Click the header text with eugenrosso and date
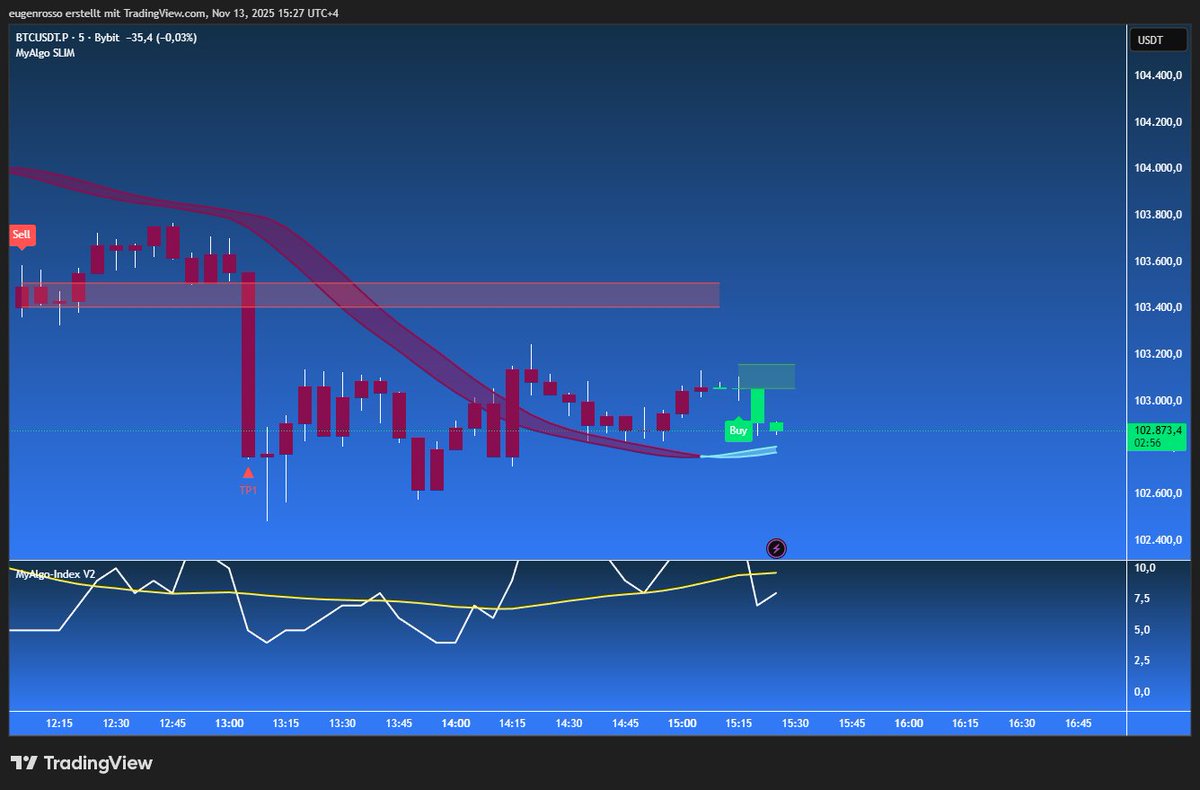The width and height of the screenshot is (1200, 790). click(x=174, y=13)
